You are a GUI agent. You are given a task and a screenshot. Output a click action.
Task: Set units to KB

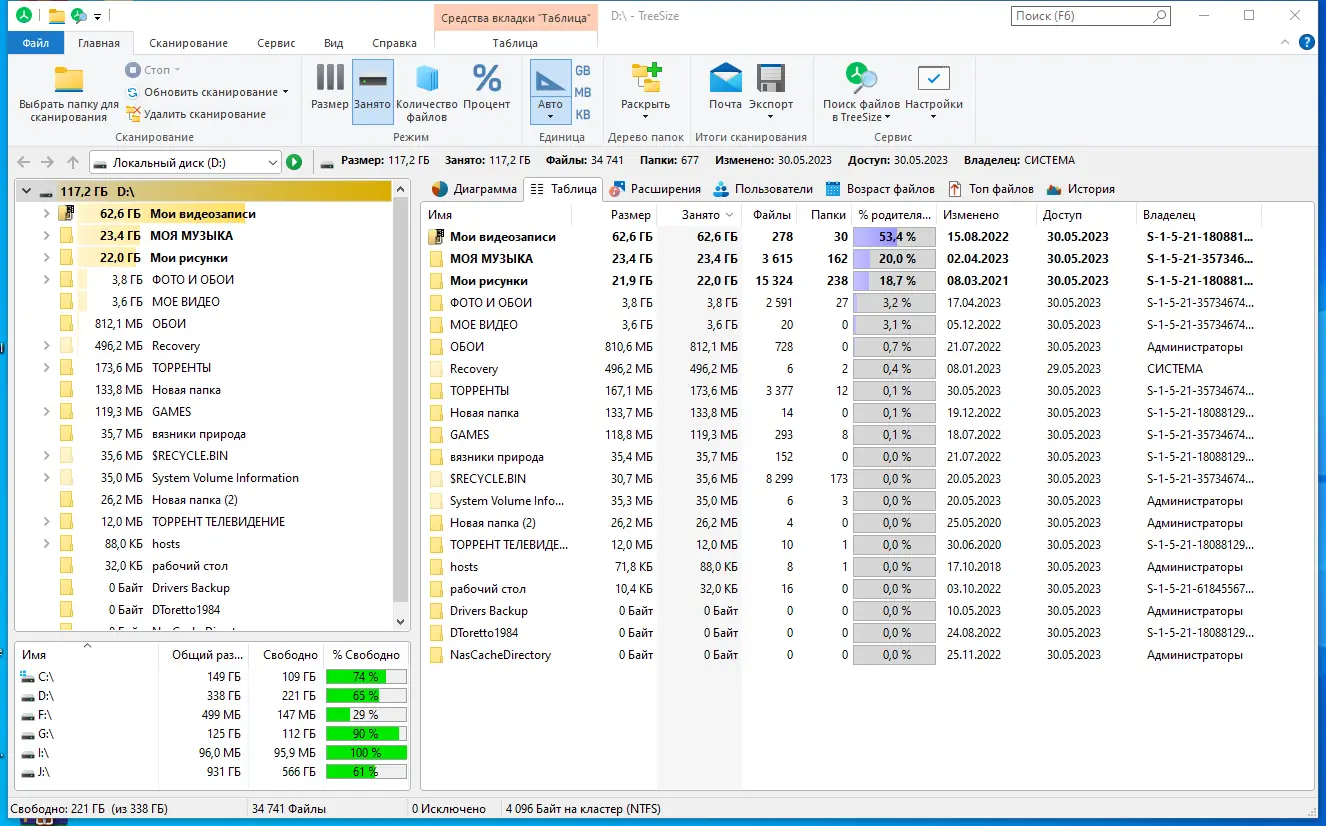[582, 114]
